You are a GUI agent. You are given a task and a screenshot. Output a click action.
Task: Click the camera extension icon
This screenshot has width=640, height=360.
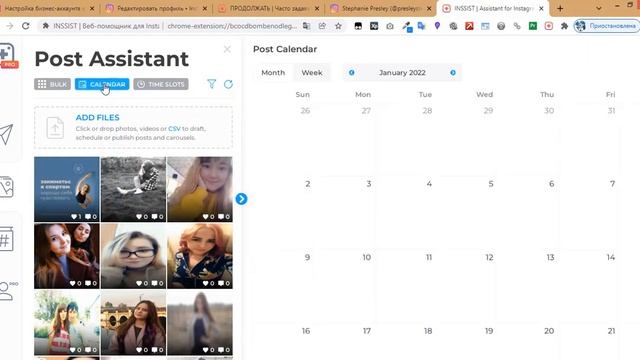pos(390,26)
